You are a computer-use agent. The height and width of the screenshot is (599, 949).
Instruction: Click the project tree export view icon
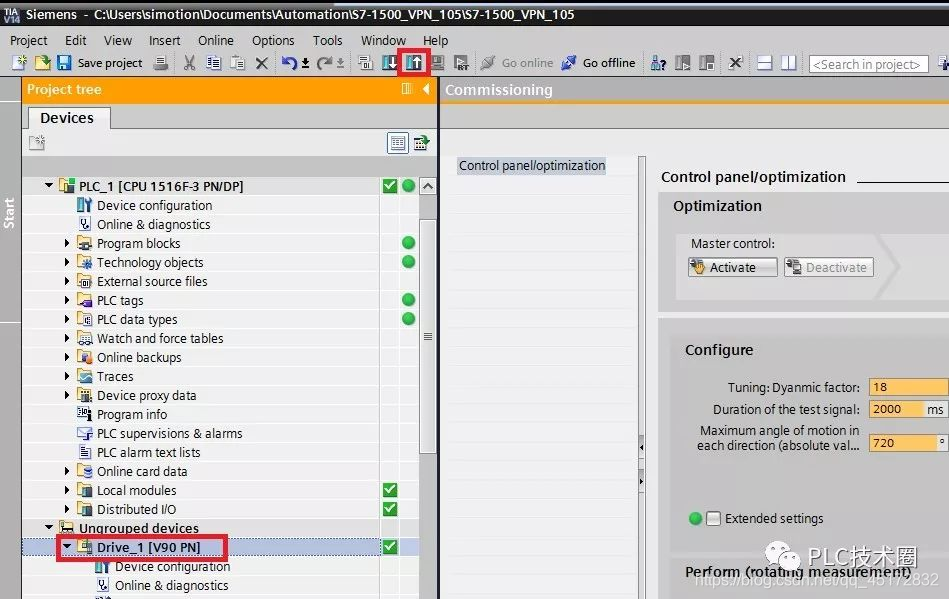421,143
